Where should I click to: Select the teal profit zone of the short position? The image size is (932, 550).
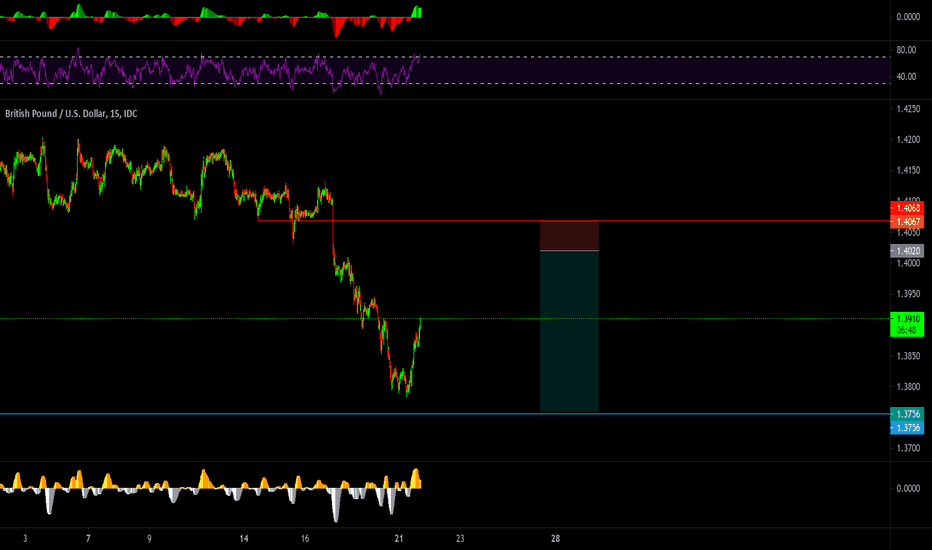point(569,332)
